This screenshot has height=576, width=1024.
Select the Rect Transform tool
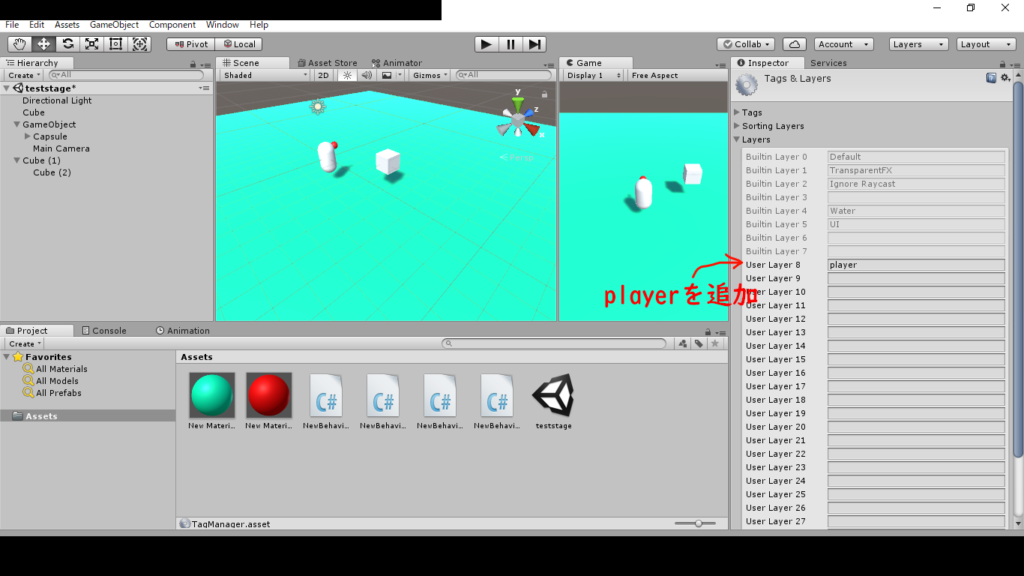click(x=116, y=44)
